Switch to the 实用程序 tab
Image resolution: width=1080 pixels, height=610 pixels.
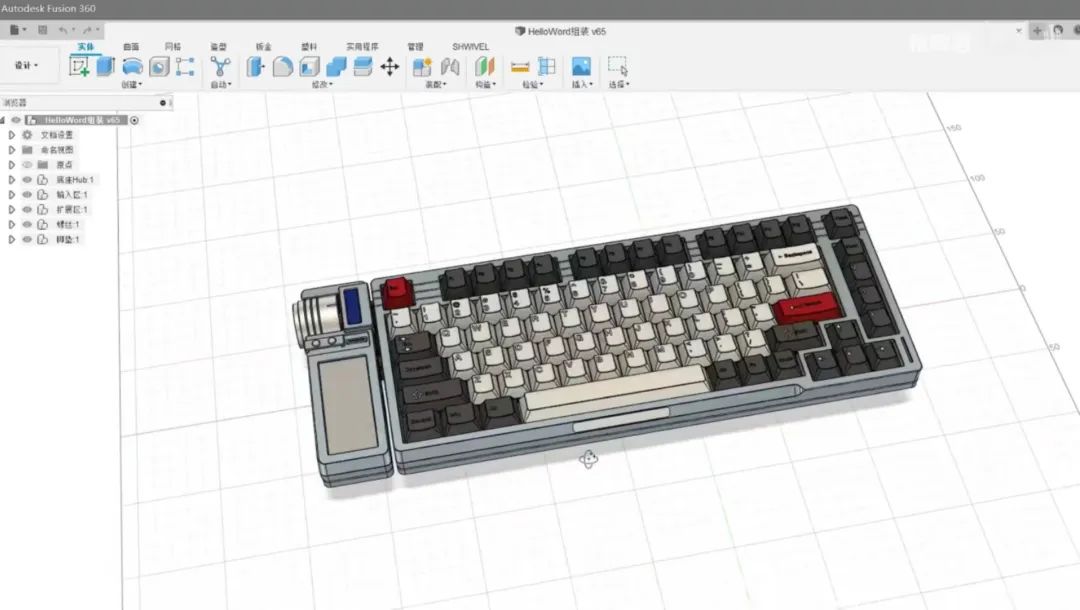pos(362,47)
